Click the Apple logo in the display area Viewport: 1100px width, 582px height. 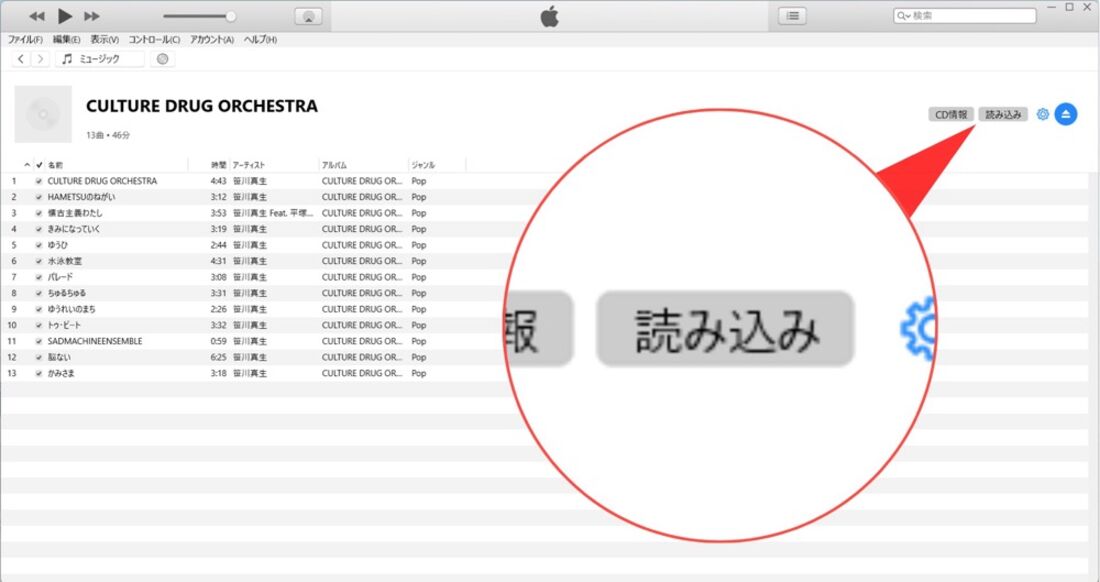tap(549, 17)
